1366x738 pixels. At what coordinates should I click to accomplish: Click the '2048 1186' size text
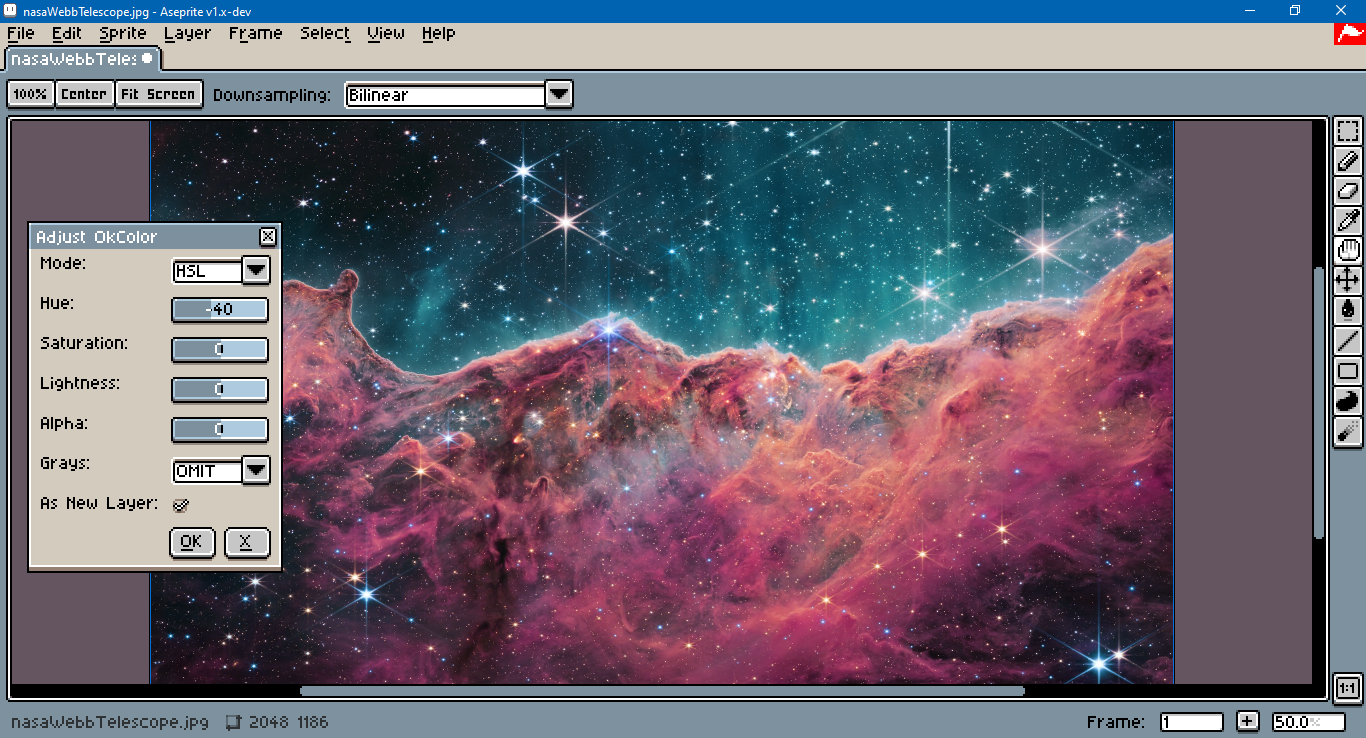pyautogui.click(x=288, y=722)
